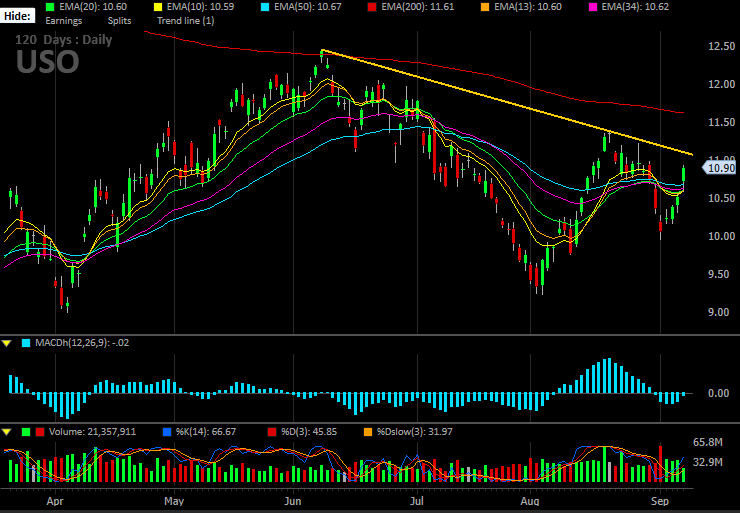Click the green Volume color swatch
This screenshot has width=740, height=513.
(x=26, y=432)
